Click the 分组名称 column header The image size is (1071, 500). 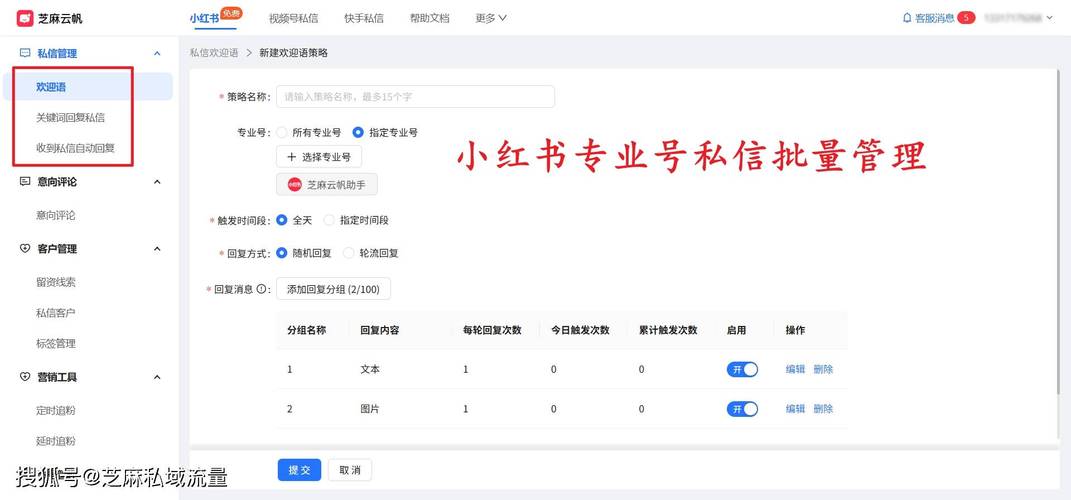[x=307, y=331]
